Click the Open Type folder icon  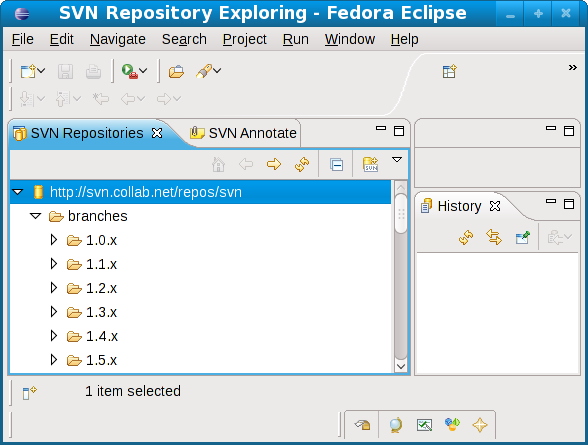pos(176,71)
